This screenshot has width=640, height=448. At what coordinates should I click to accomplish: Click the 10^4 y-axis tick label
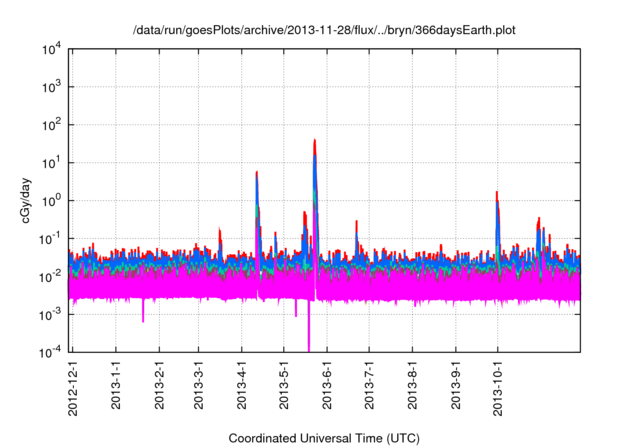51,49
